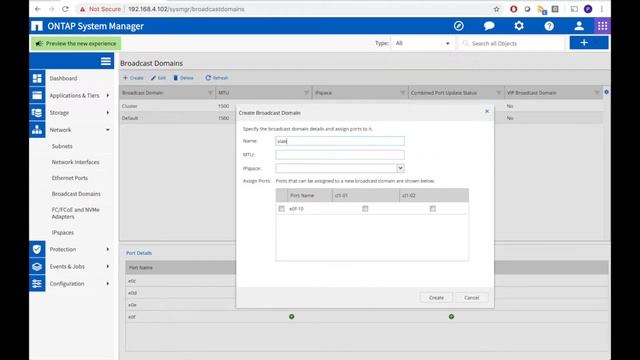Click the Dashboard sidebar icon
Image resolution: width=640 pixels, height=360 pixels.
point(37,78)
